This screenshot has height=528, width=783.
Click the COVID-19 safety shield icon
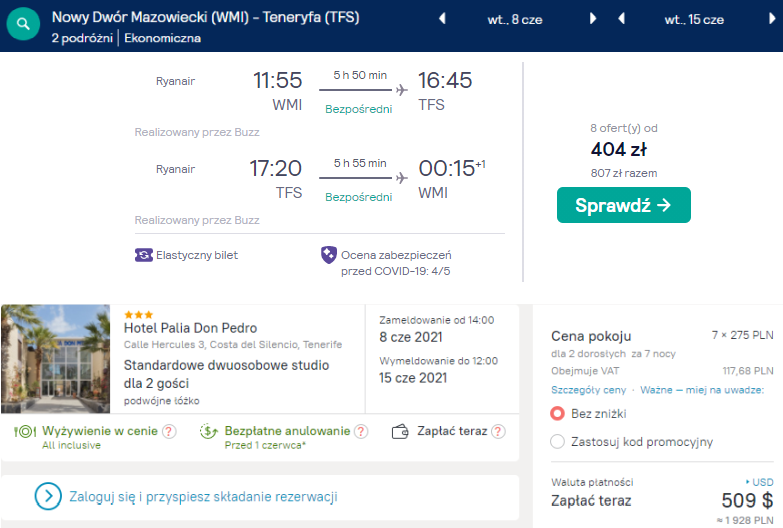328,255
